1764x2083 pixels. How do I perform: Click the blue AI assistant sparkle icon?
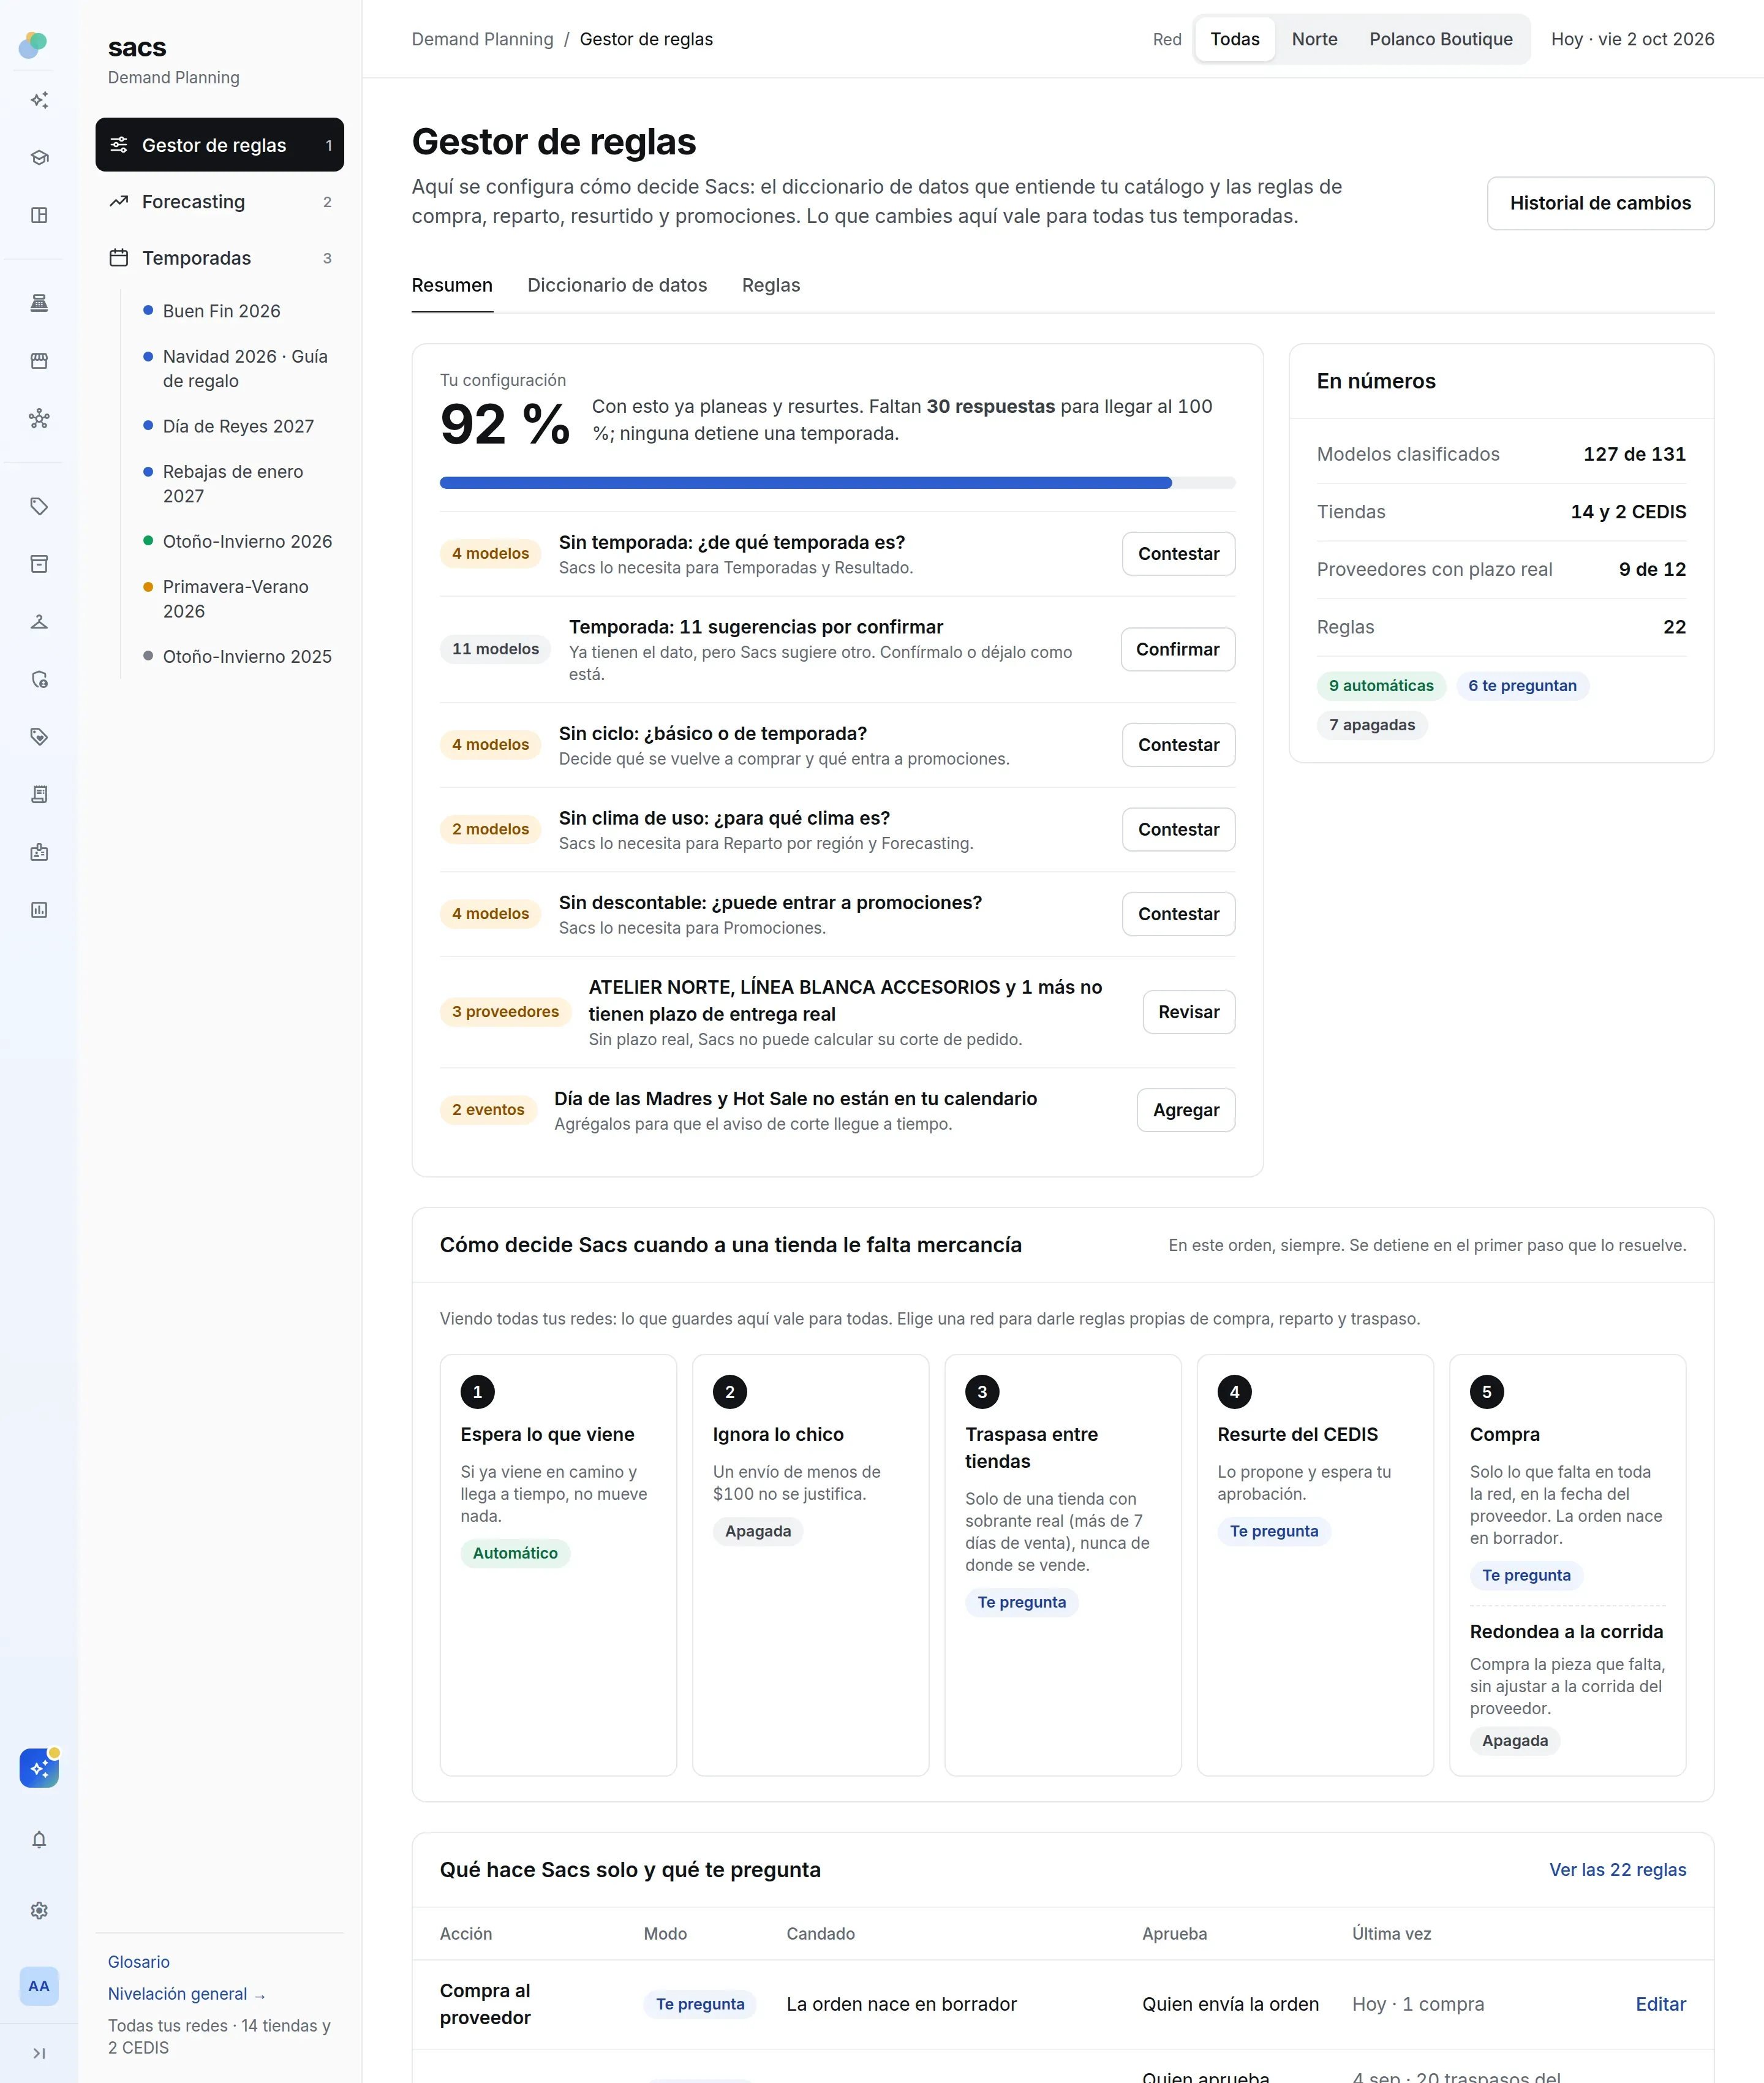[x=39, y=1768]
